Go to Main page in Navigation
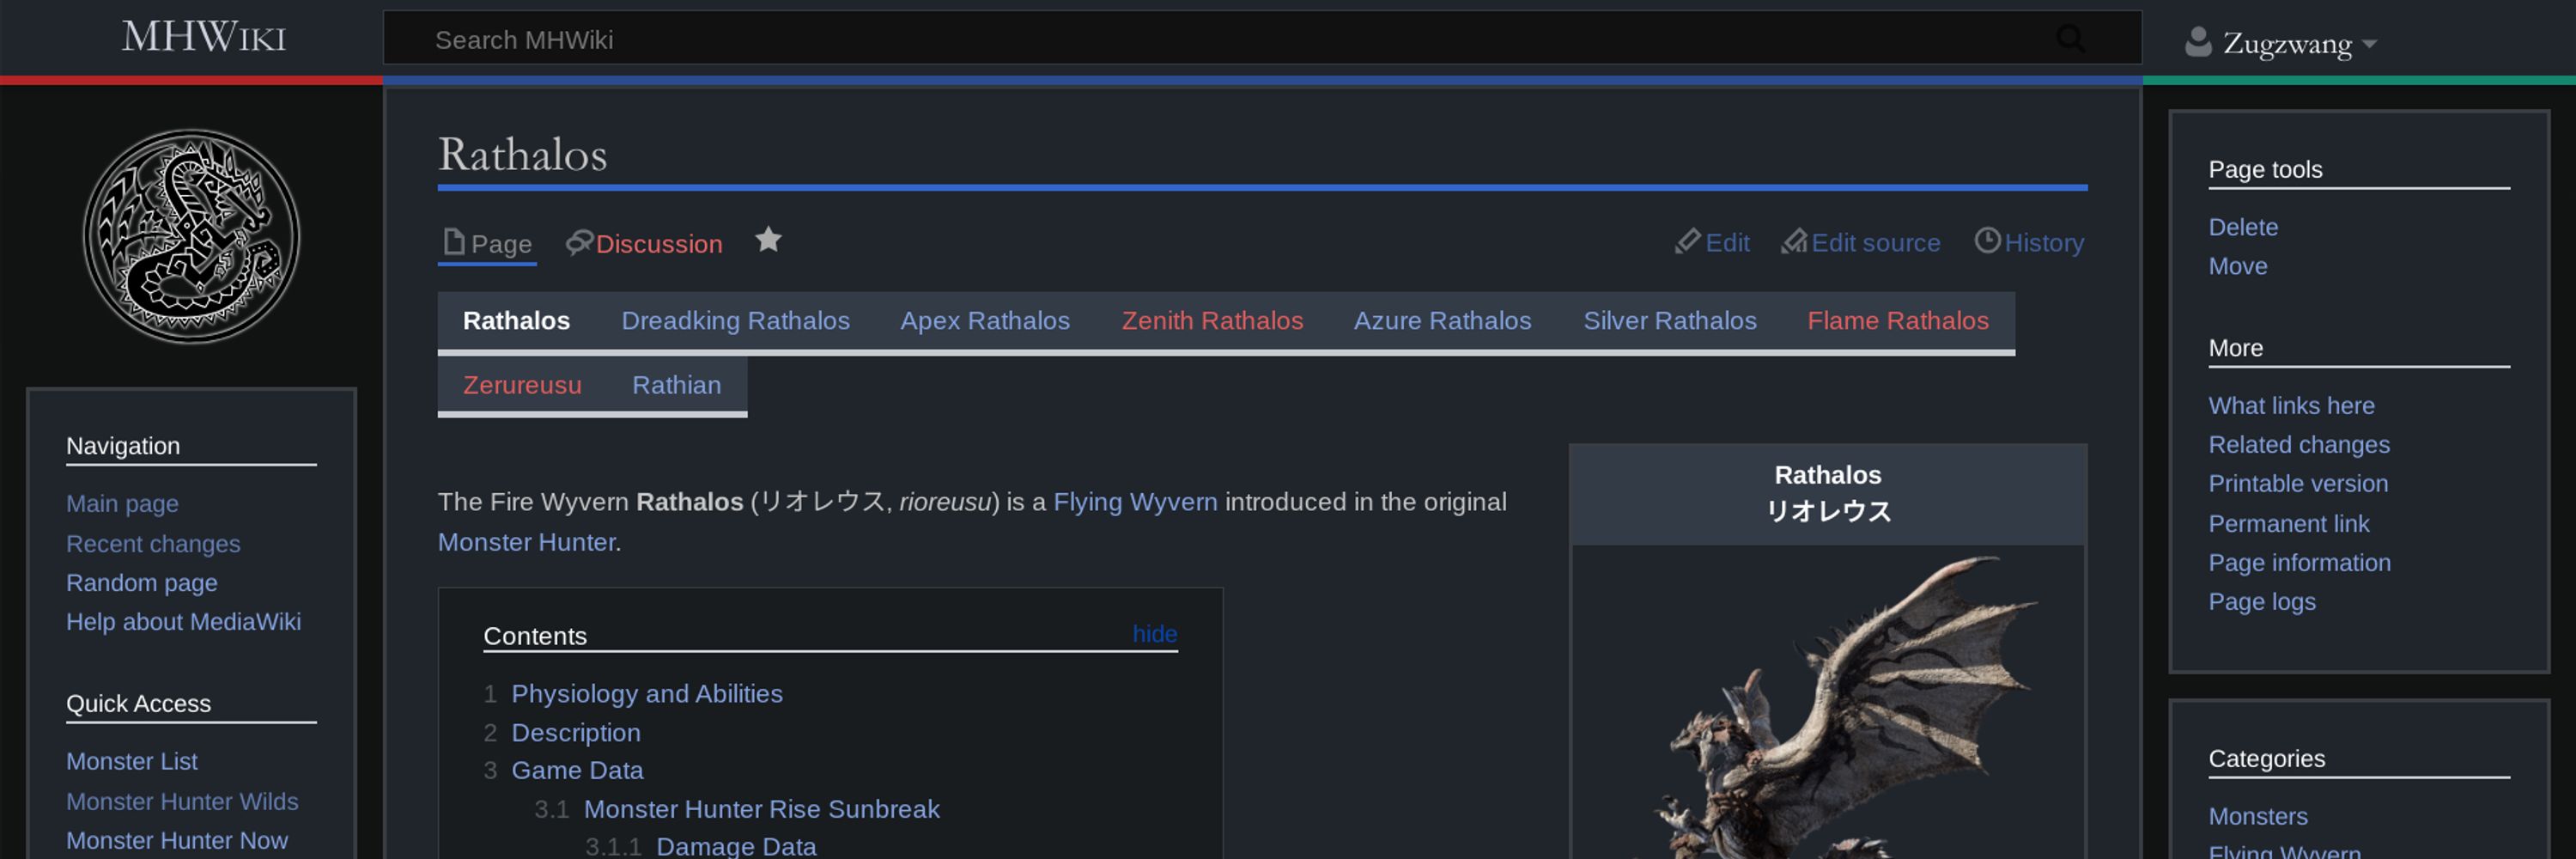 122,504
